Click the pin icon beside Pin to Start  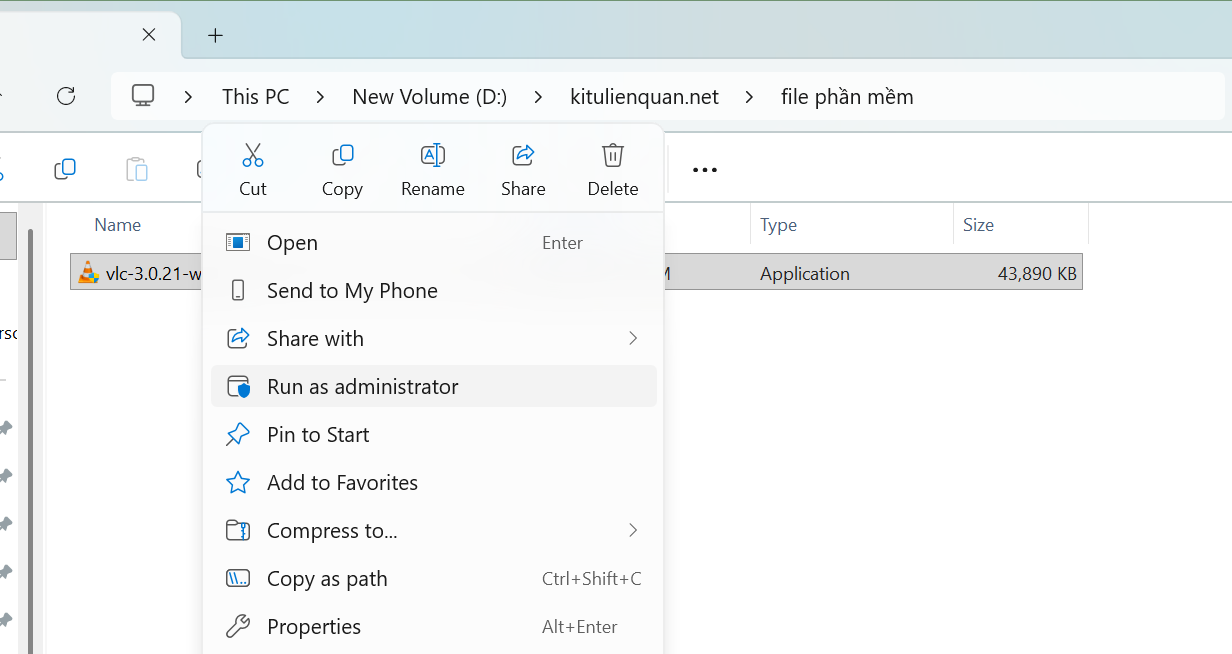(x=238, y=434)
